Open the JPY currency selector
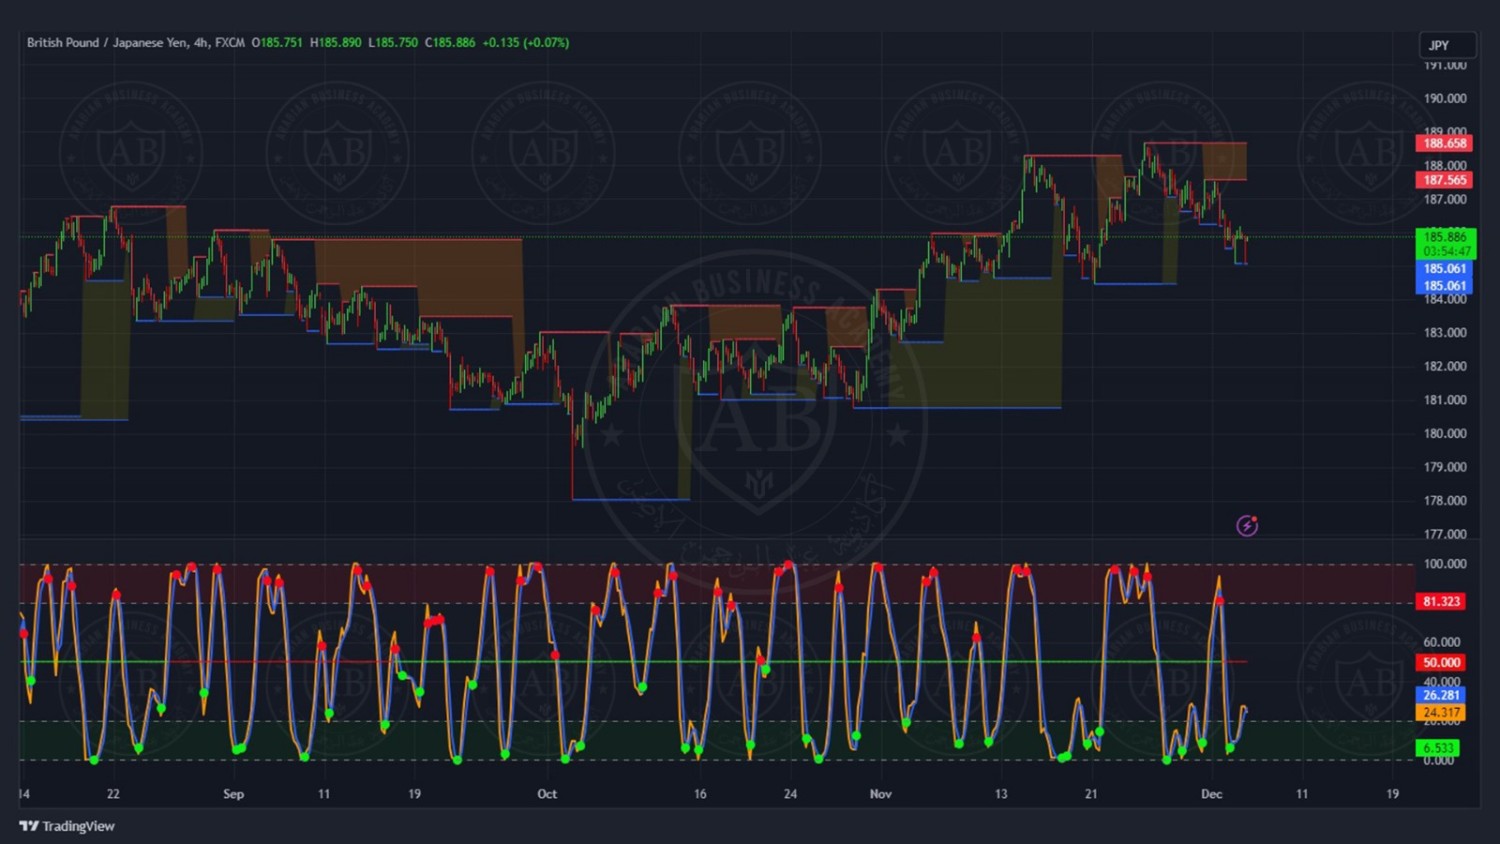1500x844 pixels. point(1446,46)
